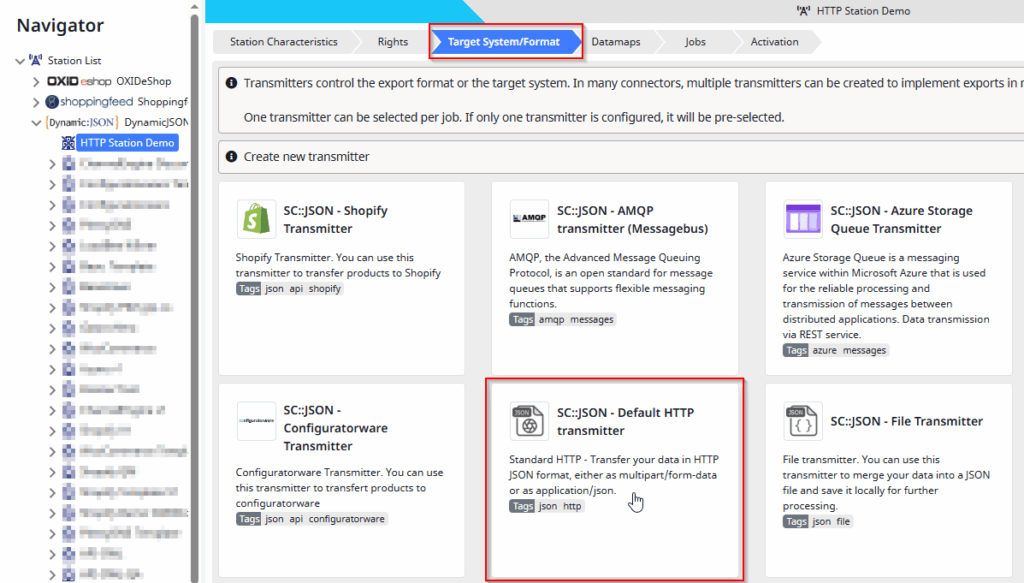Screen dimensions: 1024x583
Task: Expand the OXID eShop station node
Action: (x=36, y=81)
